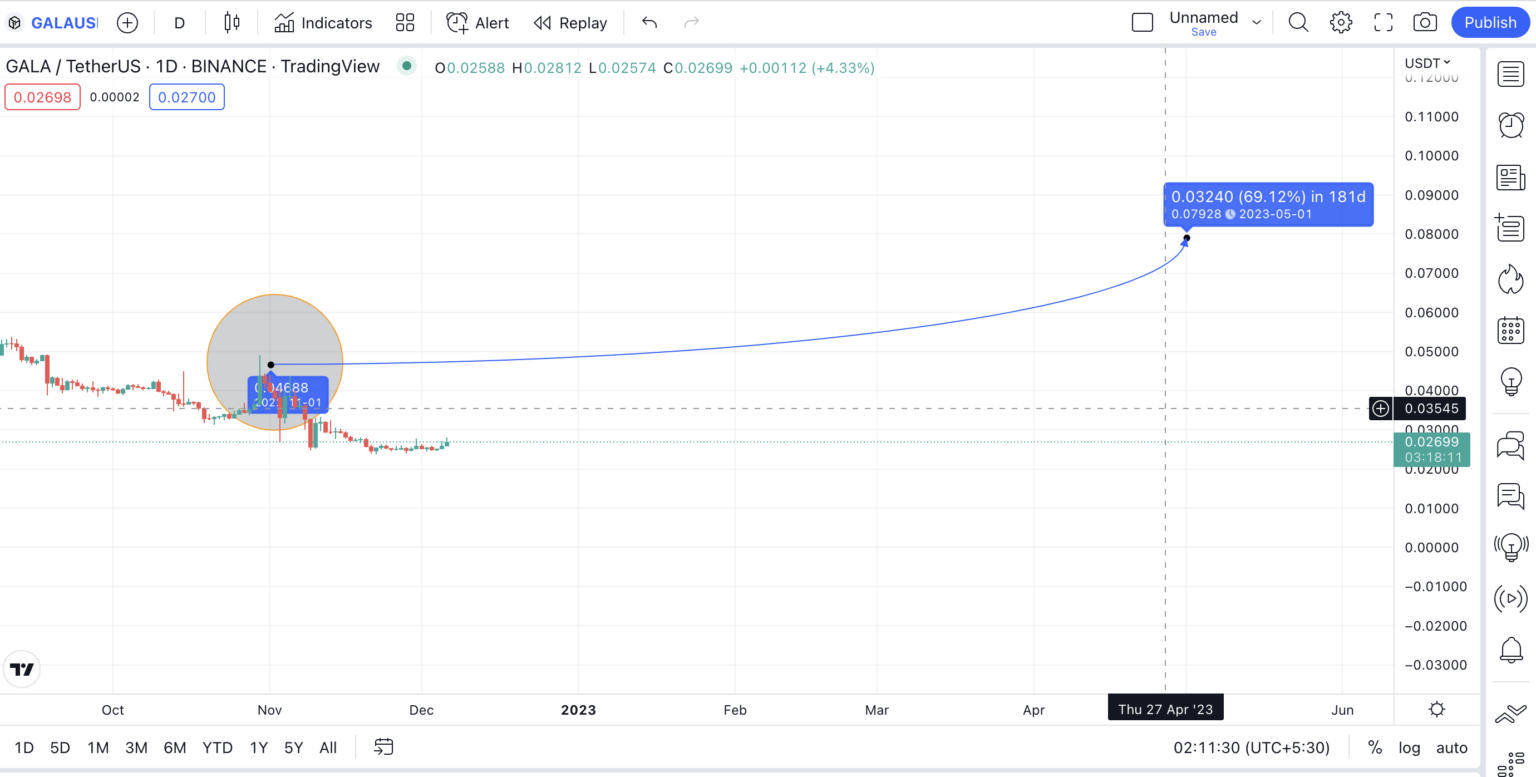The image size is (1536, 777).
Task: Click the 0.02700 blue buy price box
Action: click(x=187, y=97)
